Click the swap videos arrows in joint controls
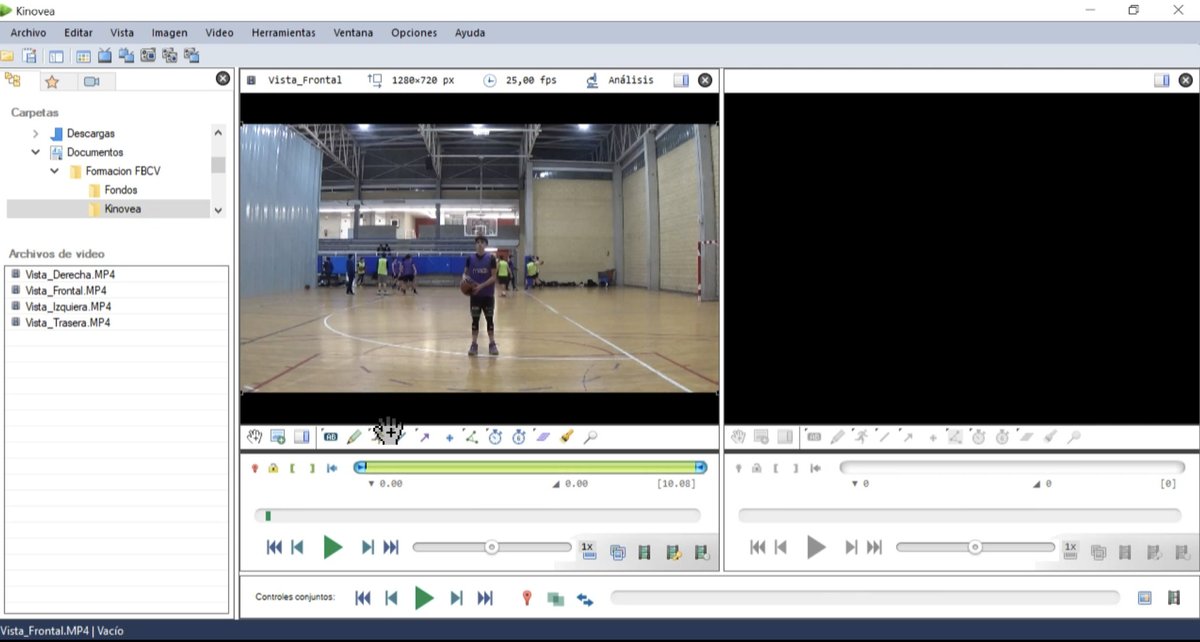Screen dimensions: 1200x642 [585, 599]
